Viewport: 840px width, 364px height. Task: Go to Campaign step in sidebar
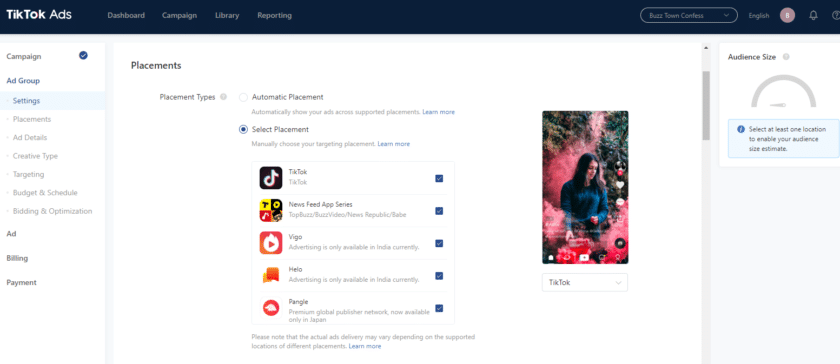24,56
